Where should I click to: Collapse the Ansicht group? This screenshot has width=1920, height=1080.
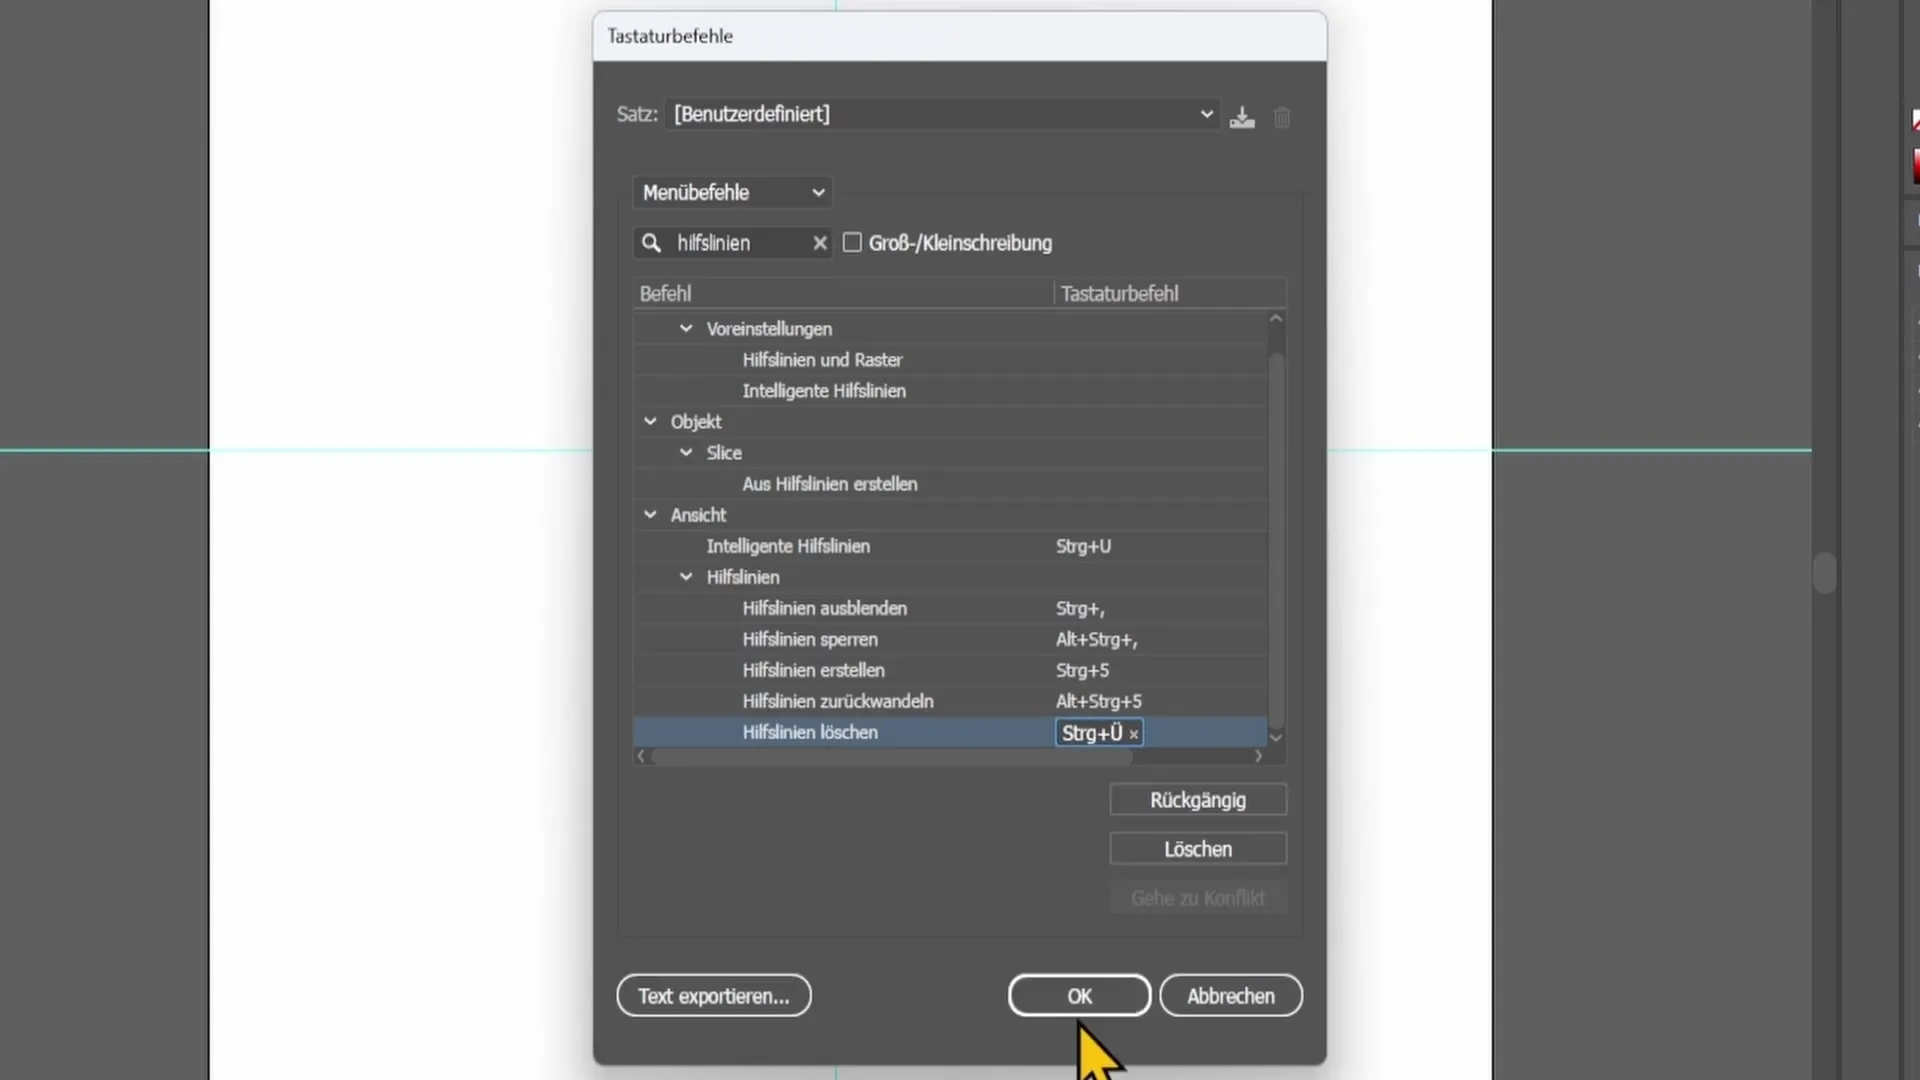pos(650,514)
